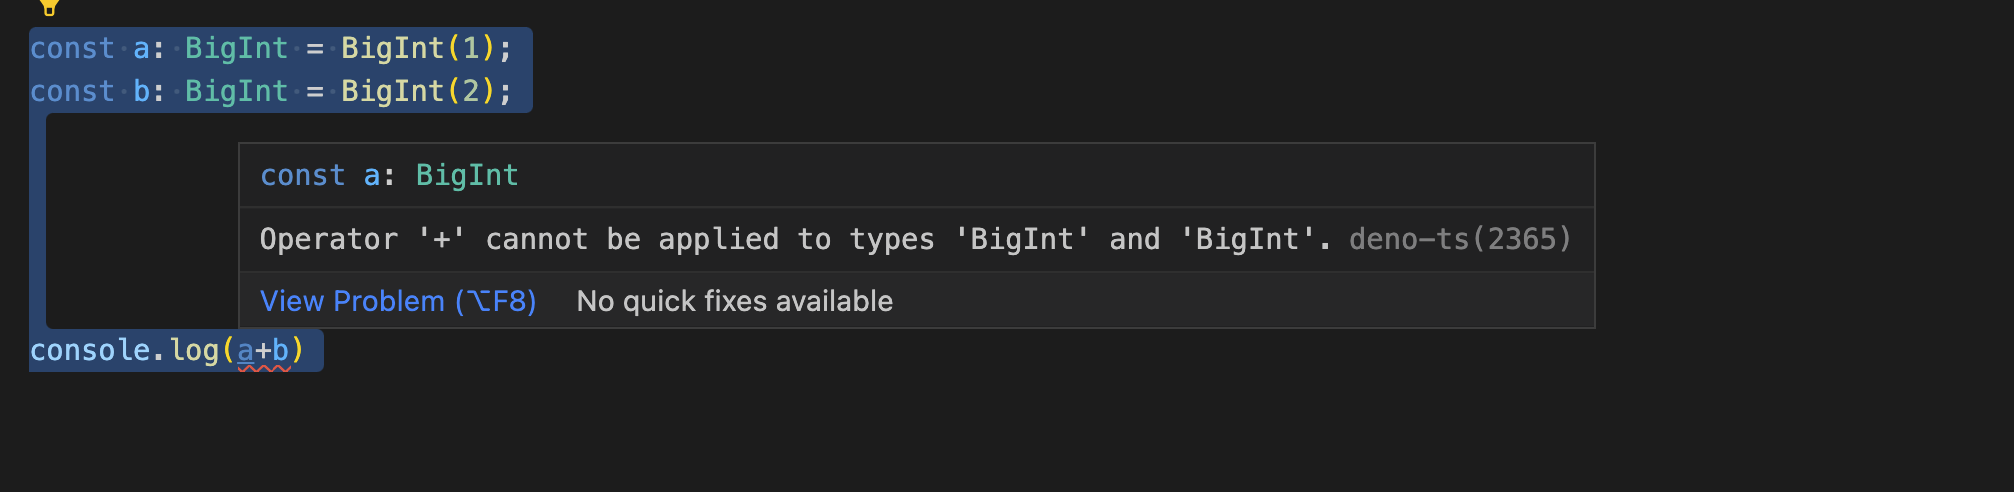Click the const keyword on the first line
2014x492 pixels.
tap(72, 48)
